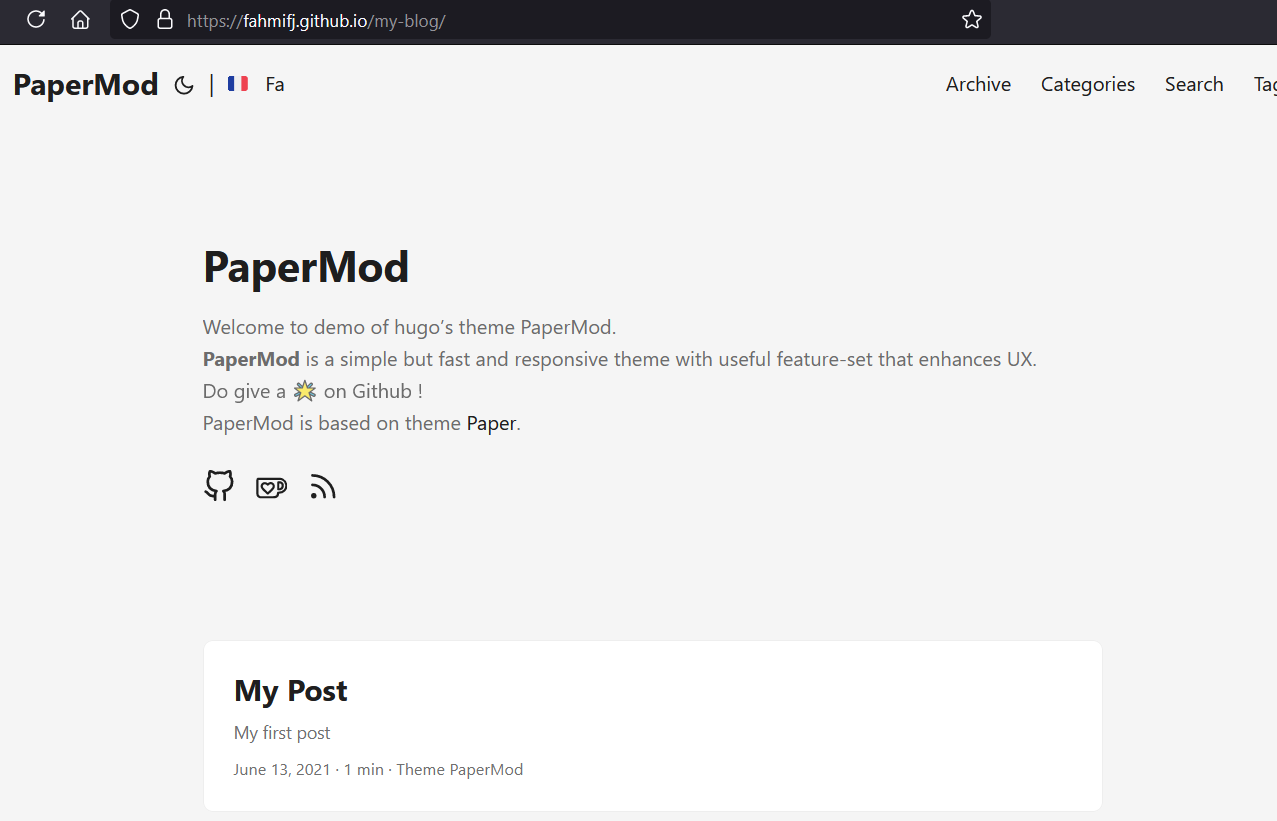
Task: Open the Archive menu item
Action: [978, 85]
